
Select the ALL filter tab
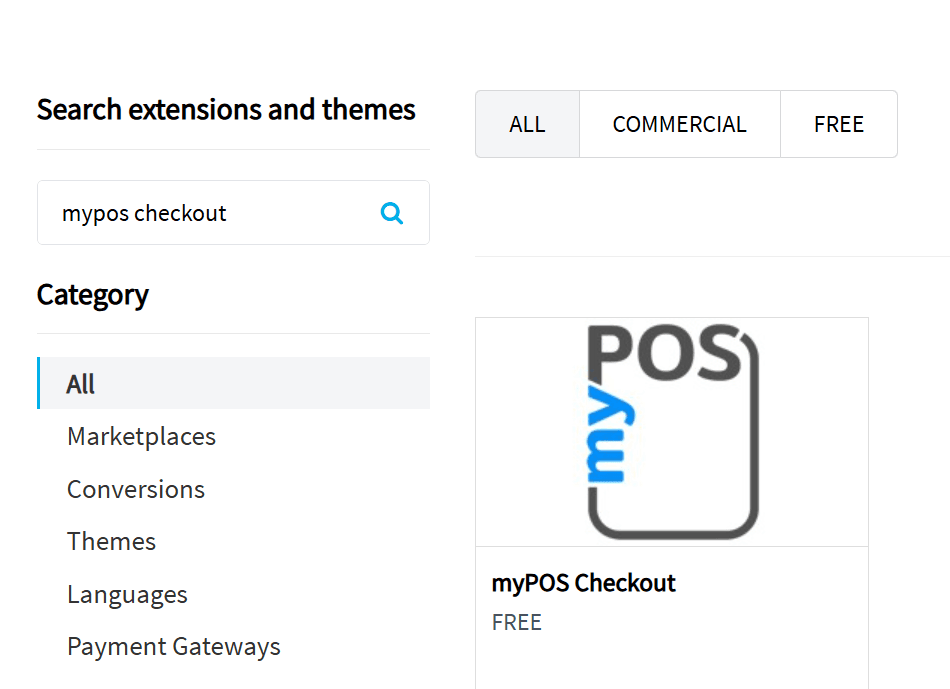[527, 123]
